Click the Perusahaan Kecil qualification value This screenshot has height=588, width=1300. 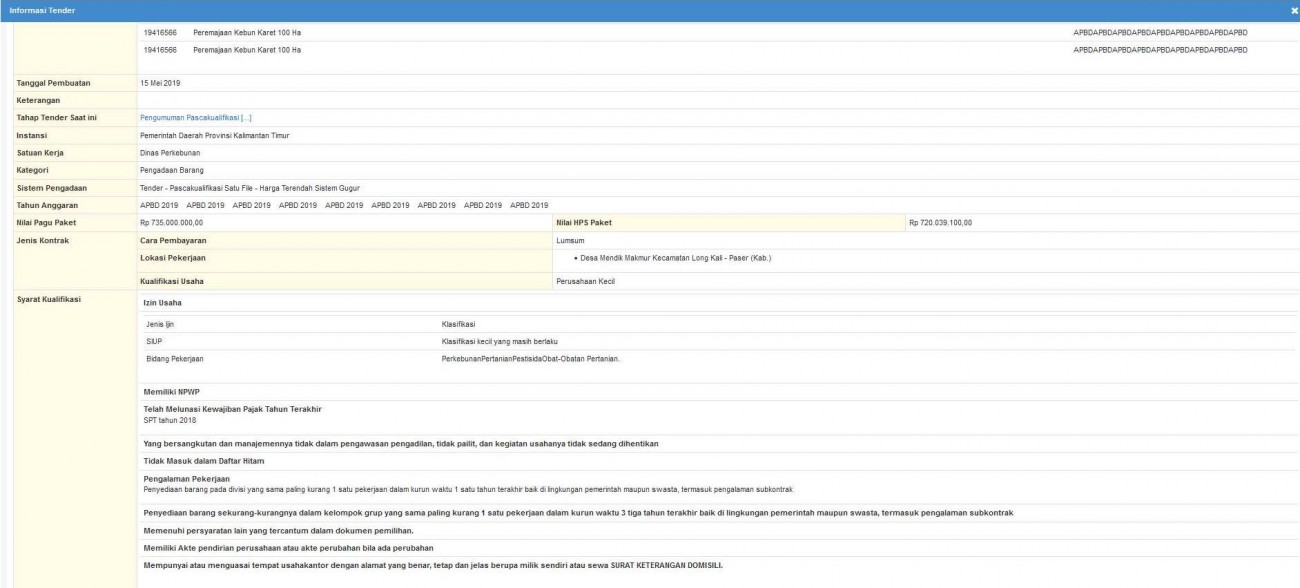[585, 281]
